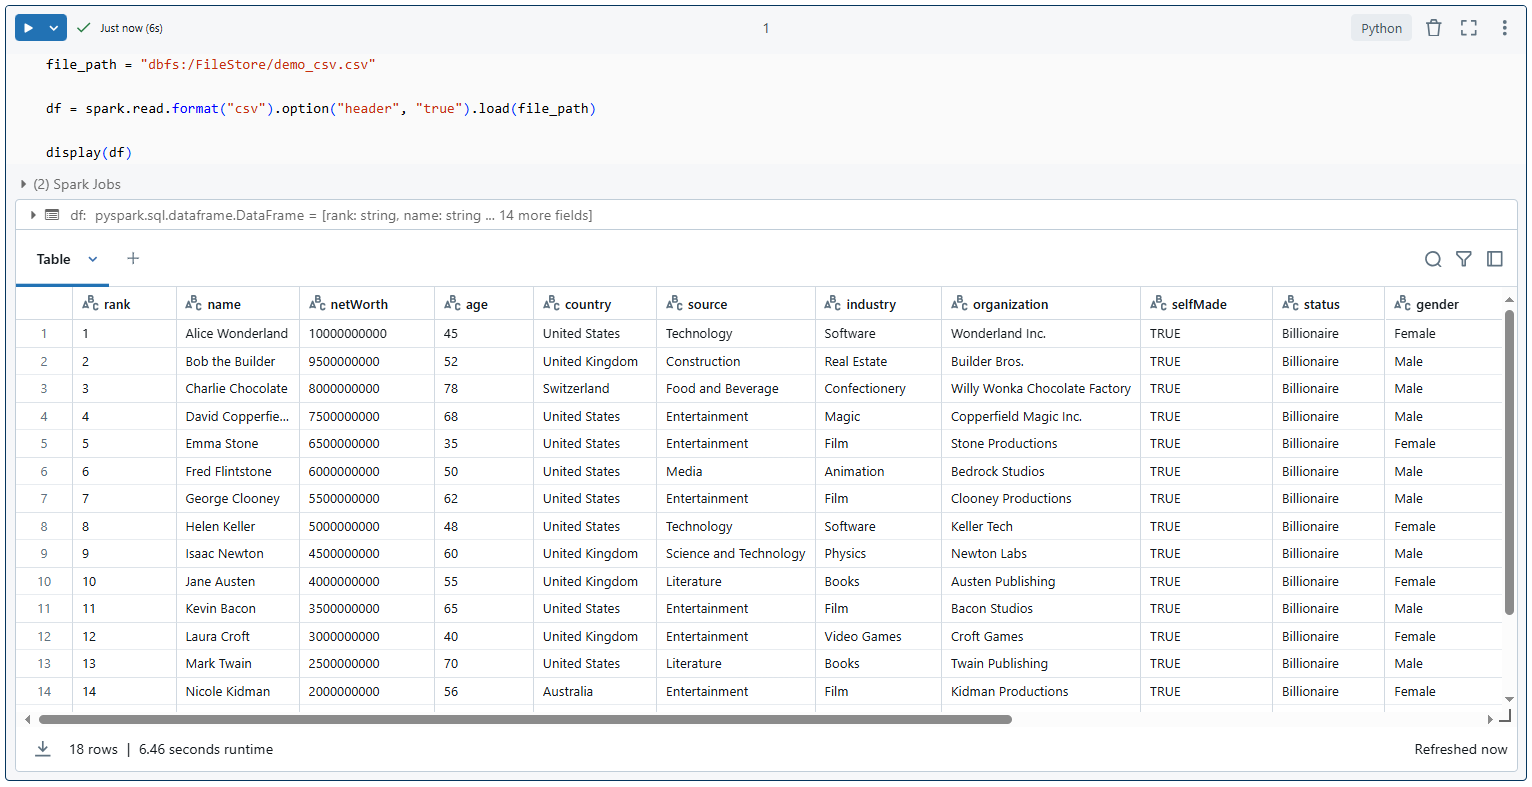The height and width of the screenshot is (787, 1532).
Task: Click the Refreshed now status text
Action: point(1460,749)
